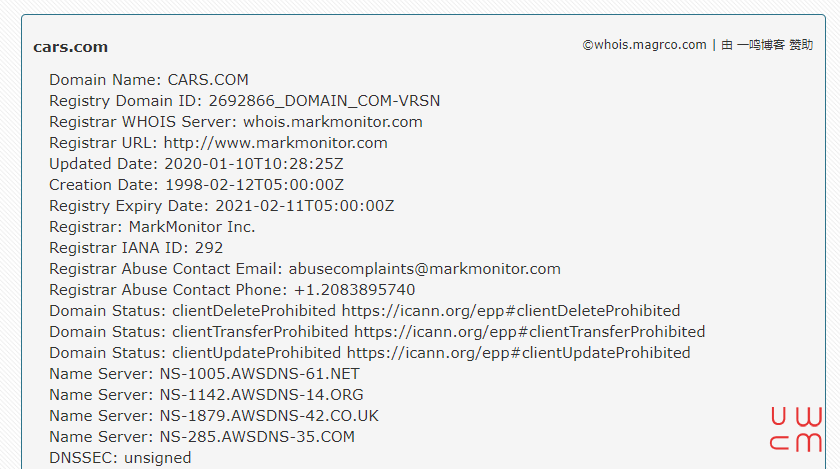
Task: Select the Registry Domain ID line
Action: [x=245, y=101]
